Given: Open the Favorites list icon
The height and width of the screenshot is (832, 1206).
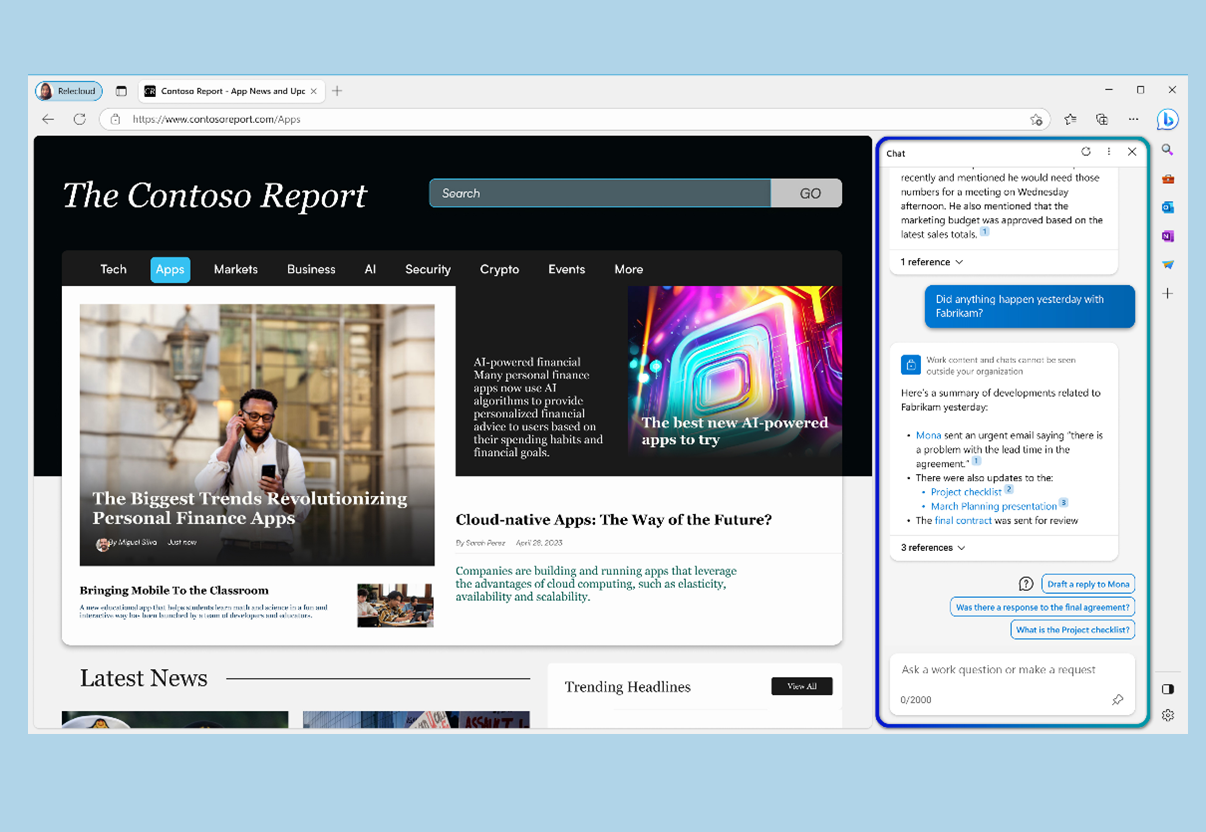Looking at the screenshot, I should pyautogui.click(x=1070, y=119).
